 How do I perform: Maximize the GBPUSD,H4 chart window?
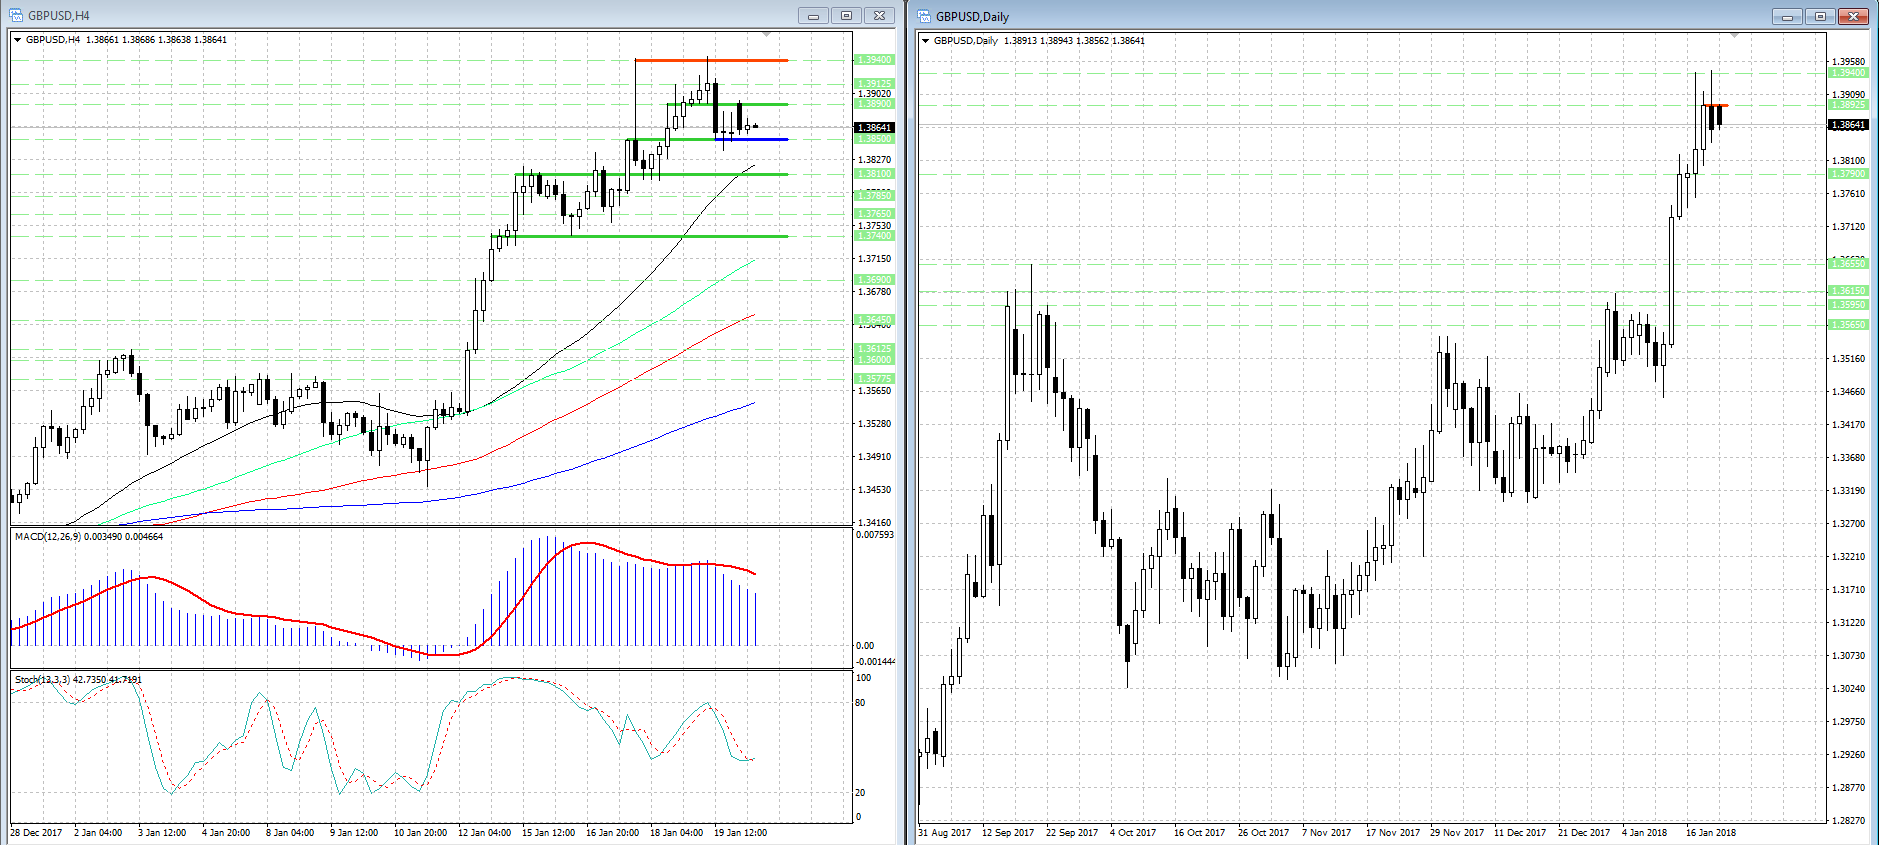[x=846, y=15]
